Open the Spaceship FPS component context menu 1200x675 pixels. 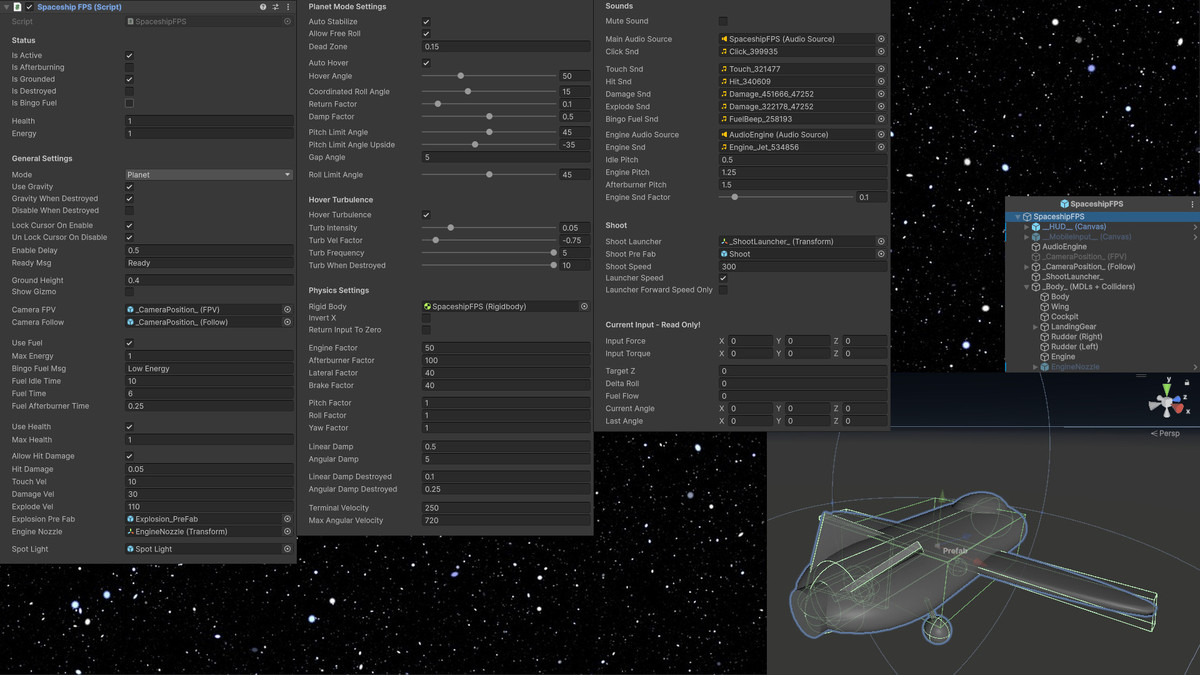(x=288, y=7)
